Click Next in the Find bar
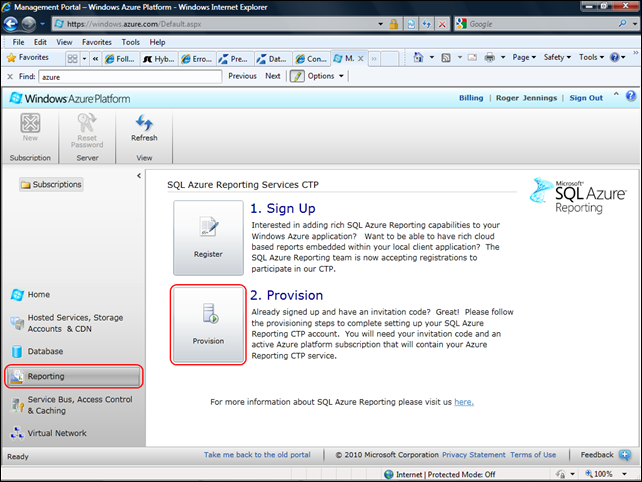This screenshot has height=482, width=642. point(273,76)
